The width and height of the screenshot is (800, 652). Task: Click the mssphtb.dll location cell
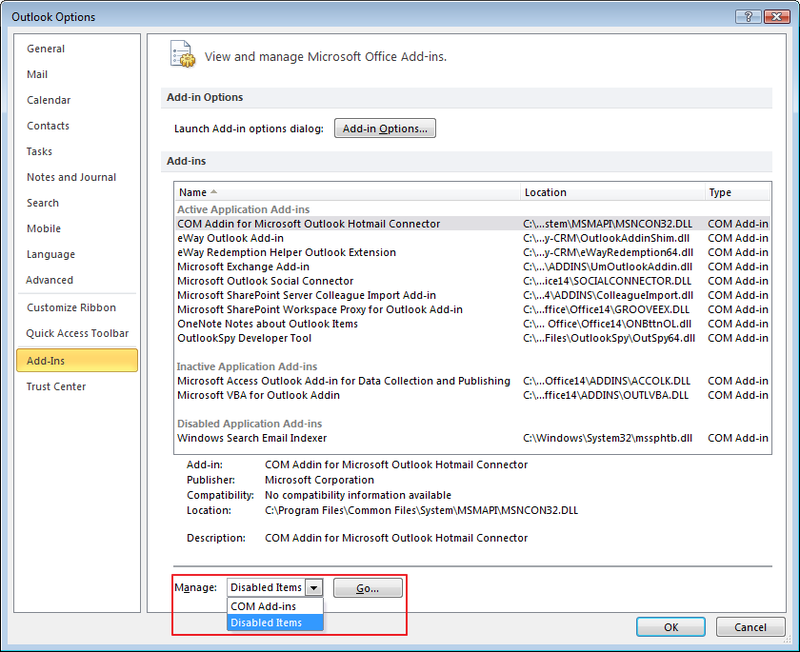608,438
